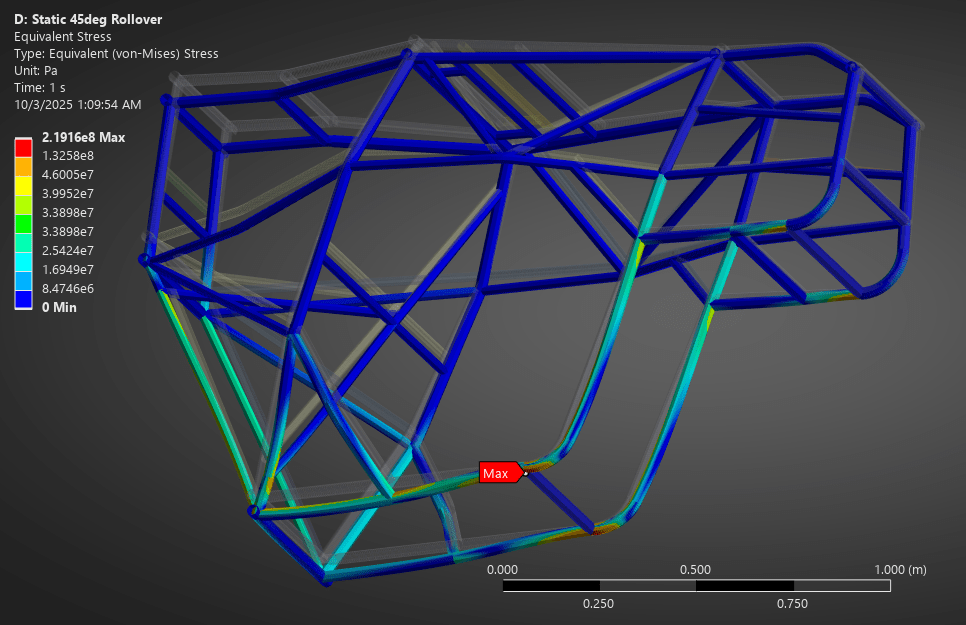Click the 'D: Static 45deg Rollover' title

pos(88,20)
